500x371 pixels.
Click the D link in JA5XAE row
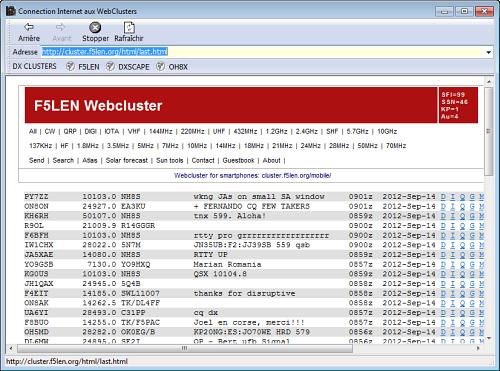point(443,255)
